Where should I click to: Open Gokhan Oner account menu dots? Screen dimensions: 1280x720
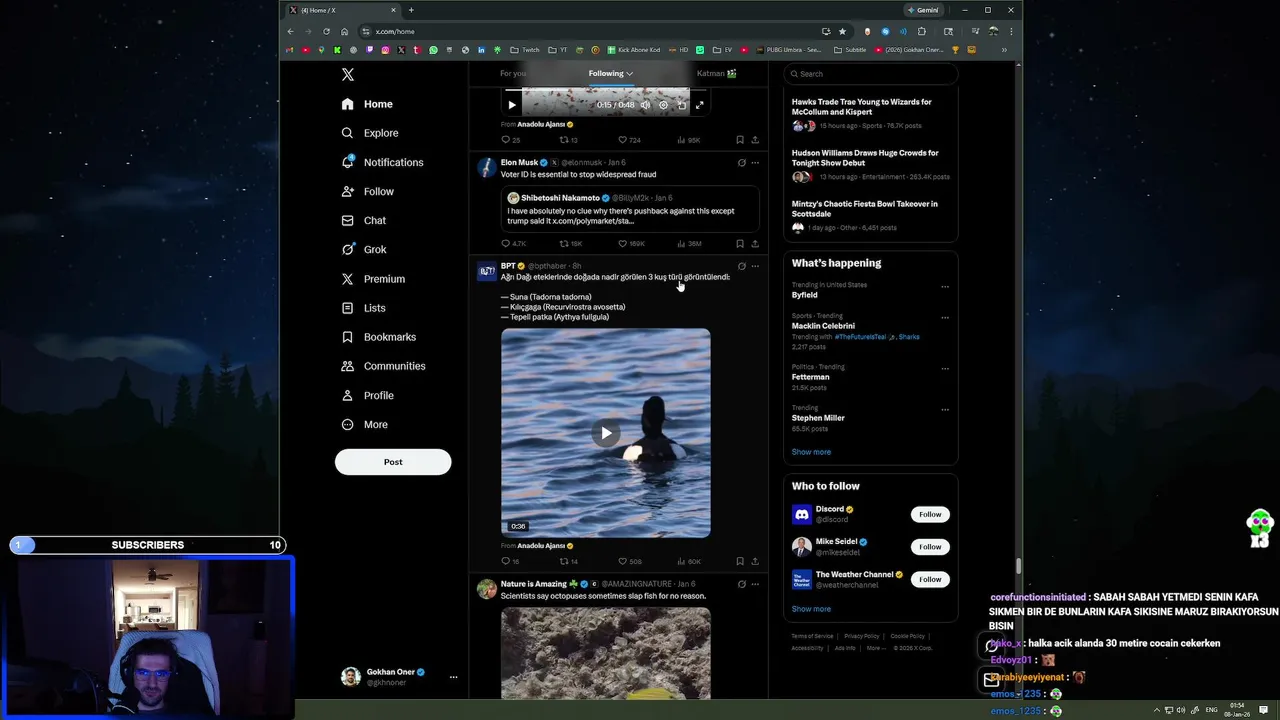[x=453, y=677]
